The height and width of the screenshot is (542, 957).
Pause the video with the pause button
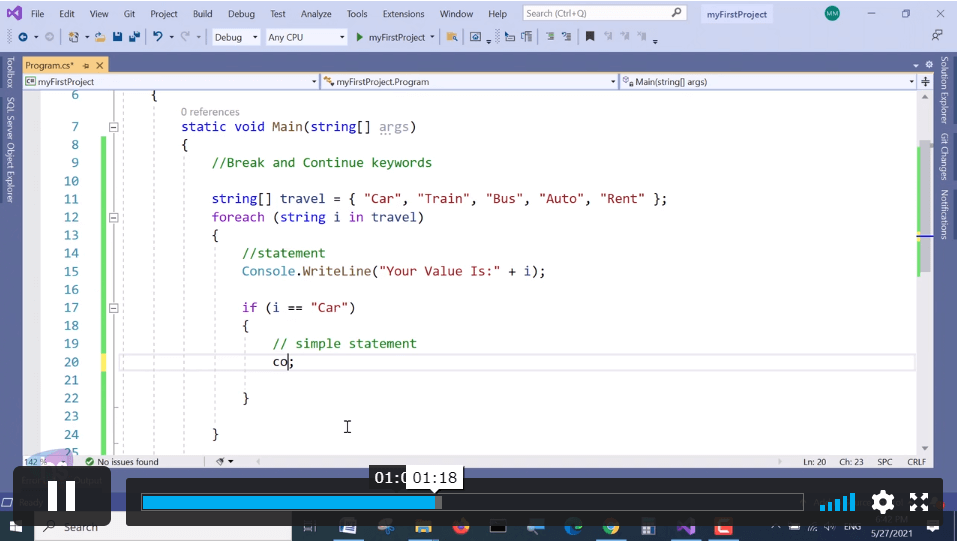(x=61, y=496)
